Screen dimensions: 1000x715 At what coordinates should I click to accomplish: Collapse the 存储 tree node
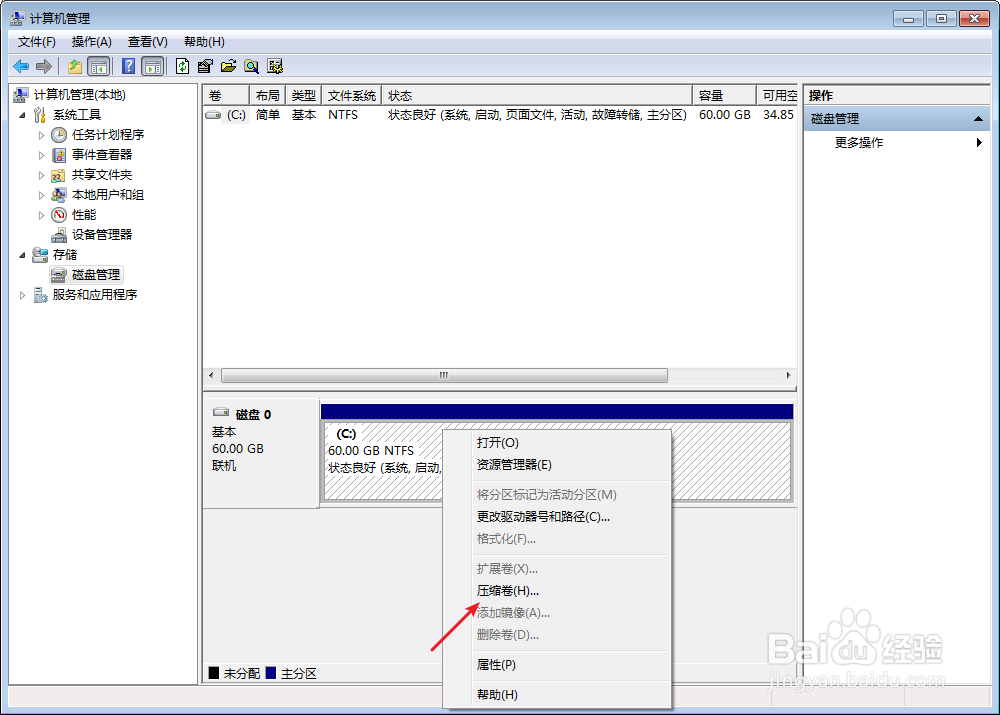pos(22,255)
